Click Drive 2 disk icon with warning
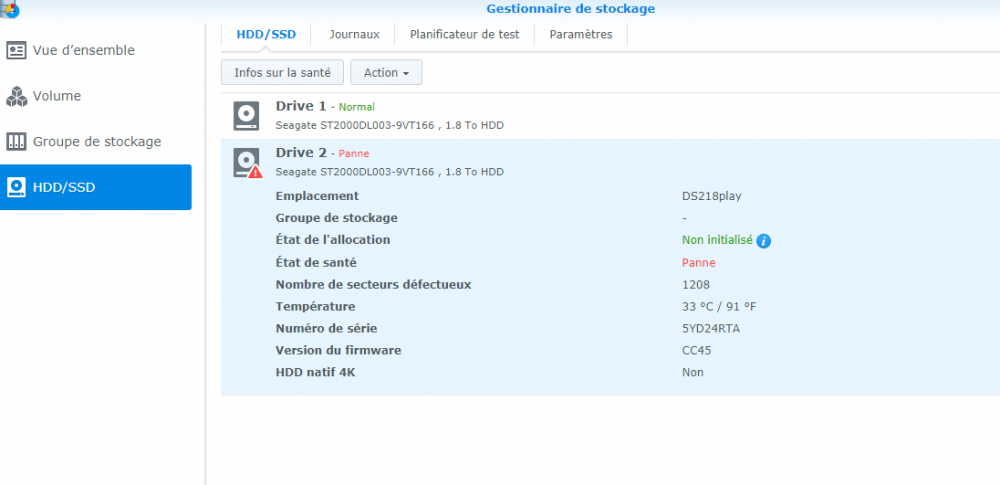This screenshot has width=1000, height=485. pos(247,163)
